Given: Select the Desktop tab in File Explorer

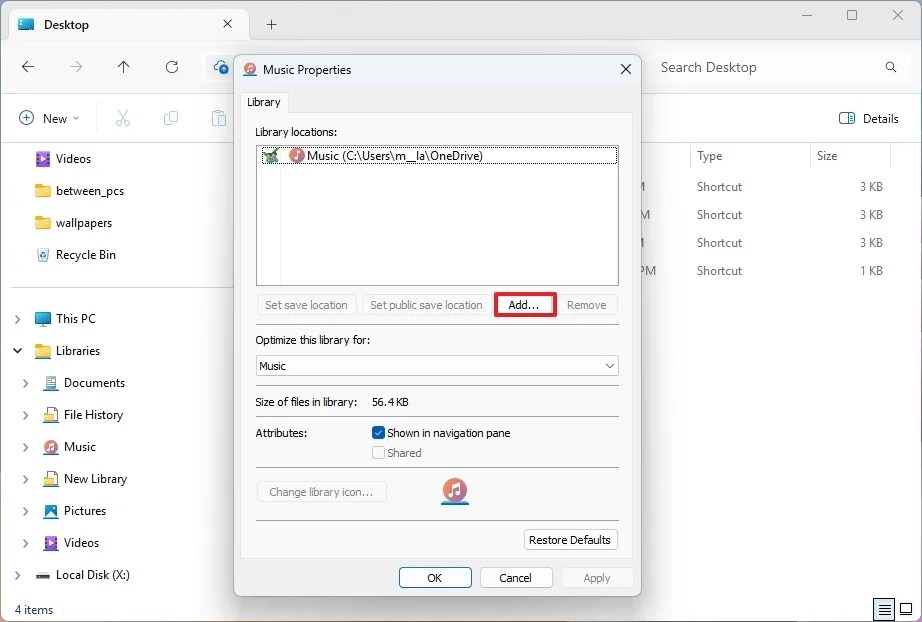Looking at the screenshot, I should coord(66,24).
